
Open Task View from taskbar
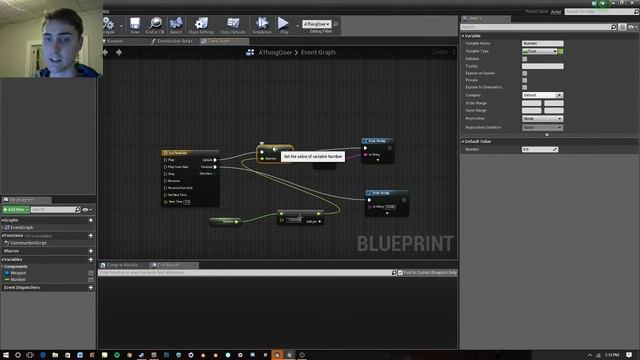click(30, 355)
